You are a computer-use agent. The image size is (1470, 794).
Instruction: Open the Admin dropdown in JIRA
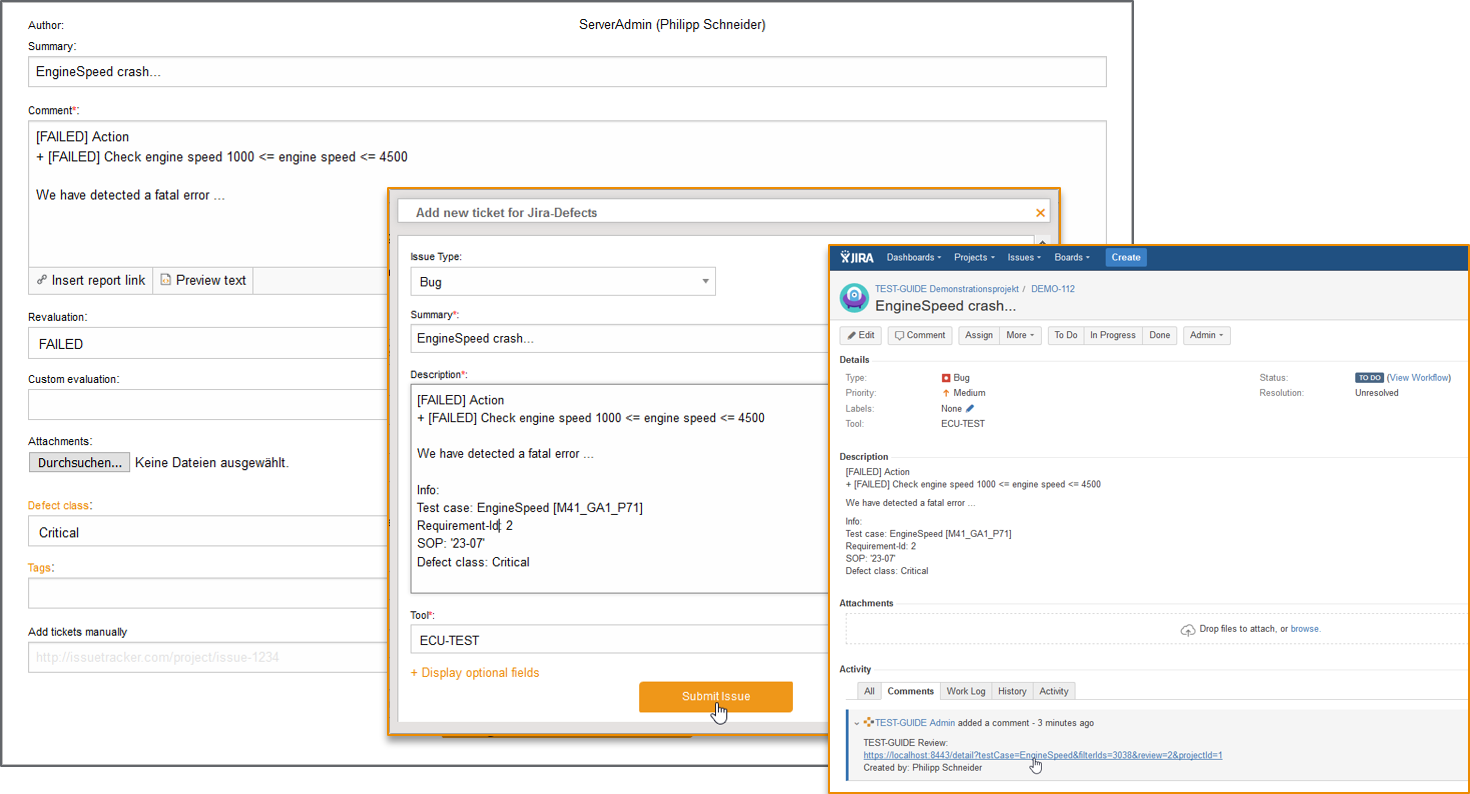tap(1206, 335)
